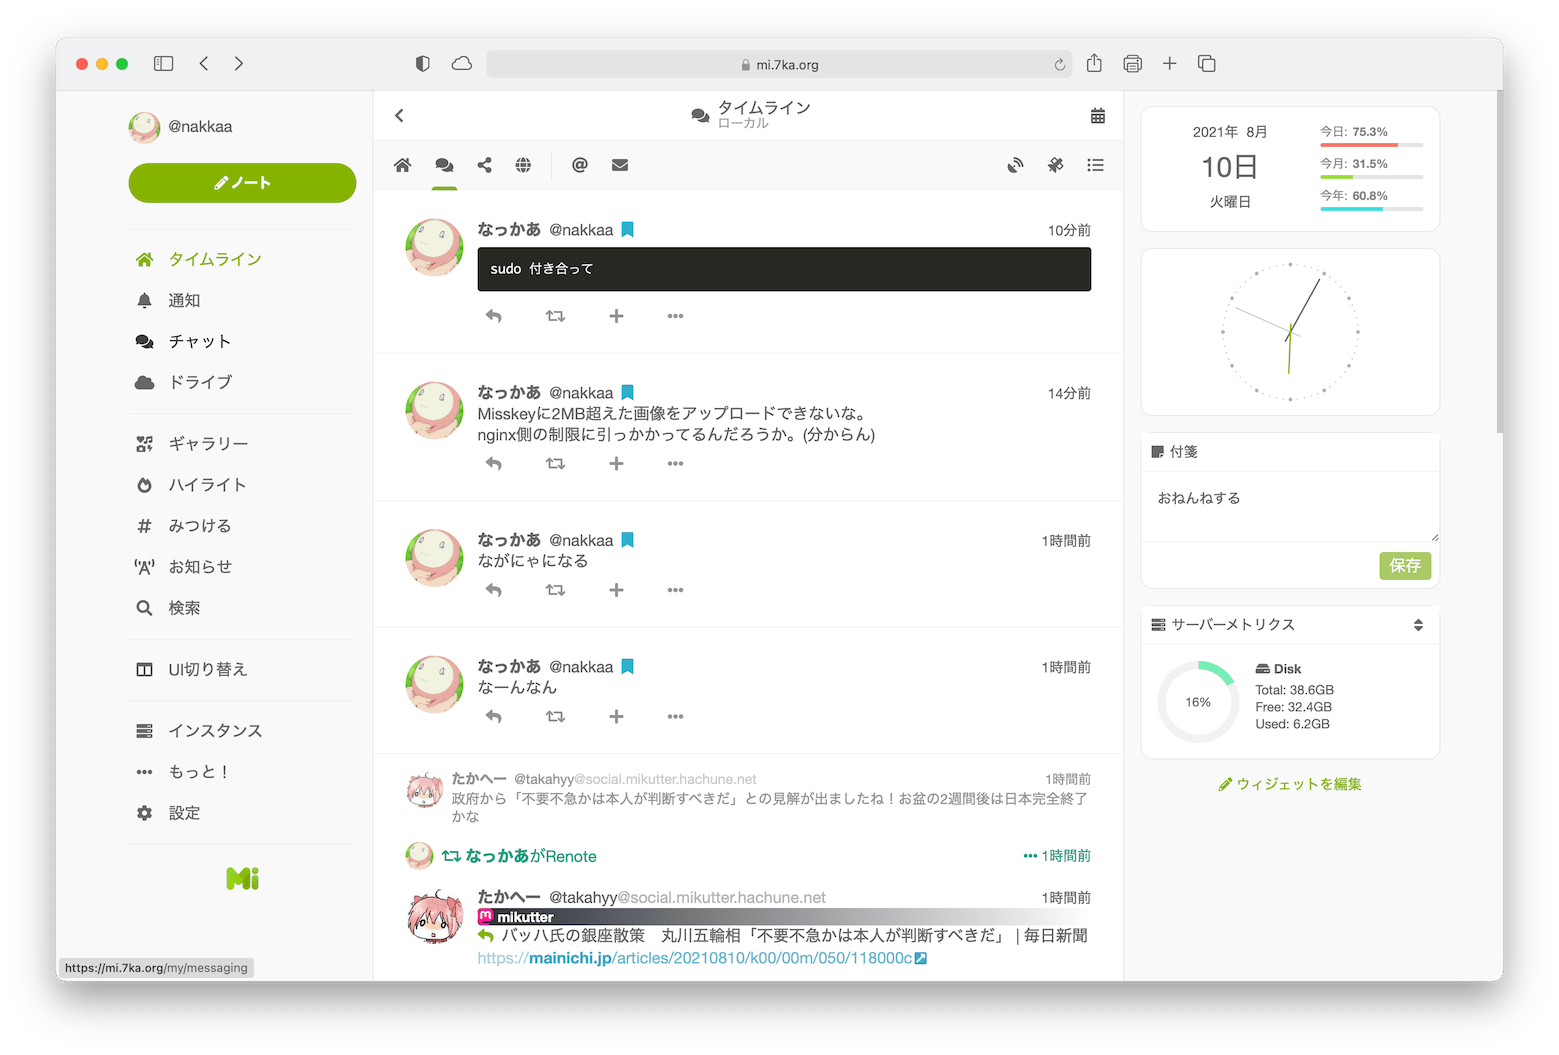Switch to the home timeline tab
Viewport: 1559px width, 1055px height.
(x=402, y=165)
